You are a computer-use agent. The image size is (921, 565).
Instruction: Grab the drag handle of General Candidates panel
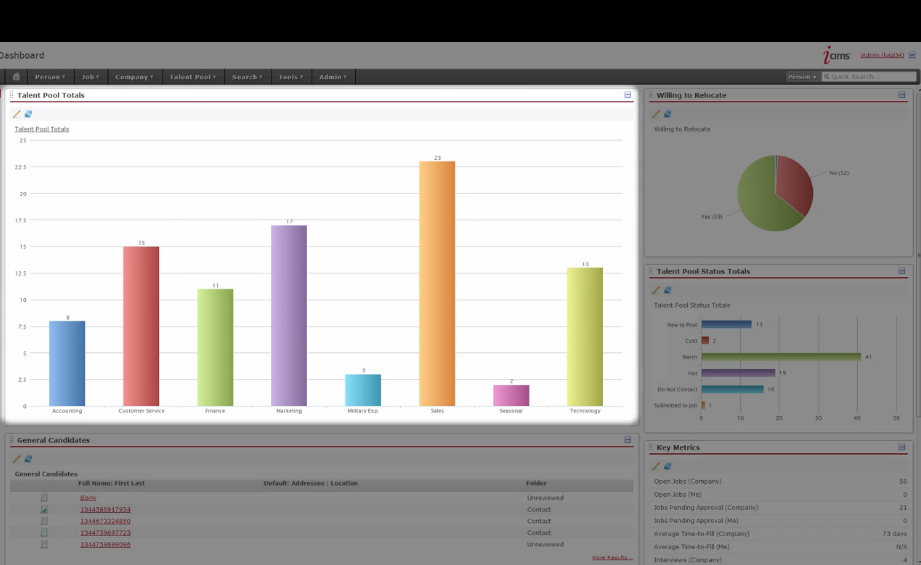pos(12,439)
